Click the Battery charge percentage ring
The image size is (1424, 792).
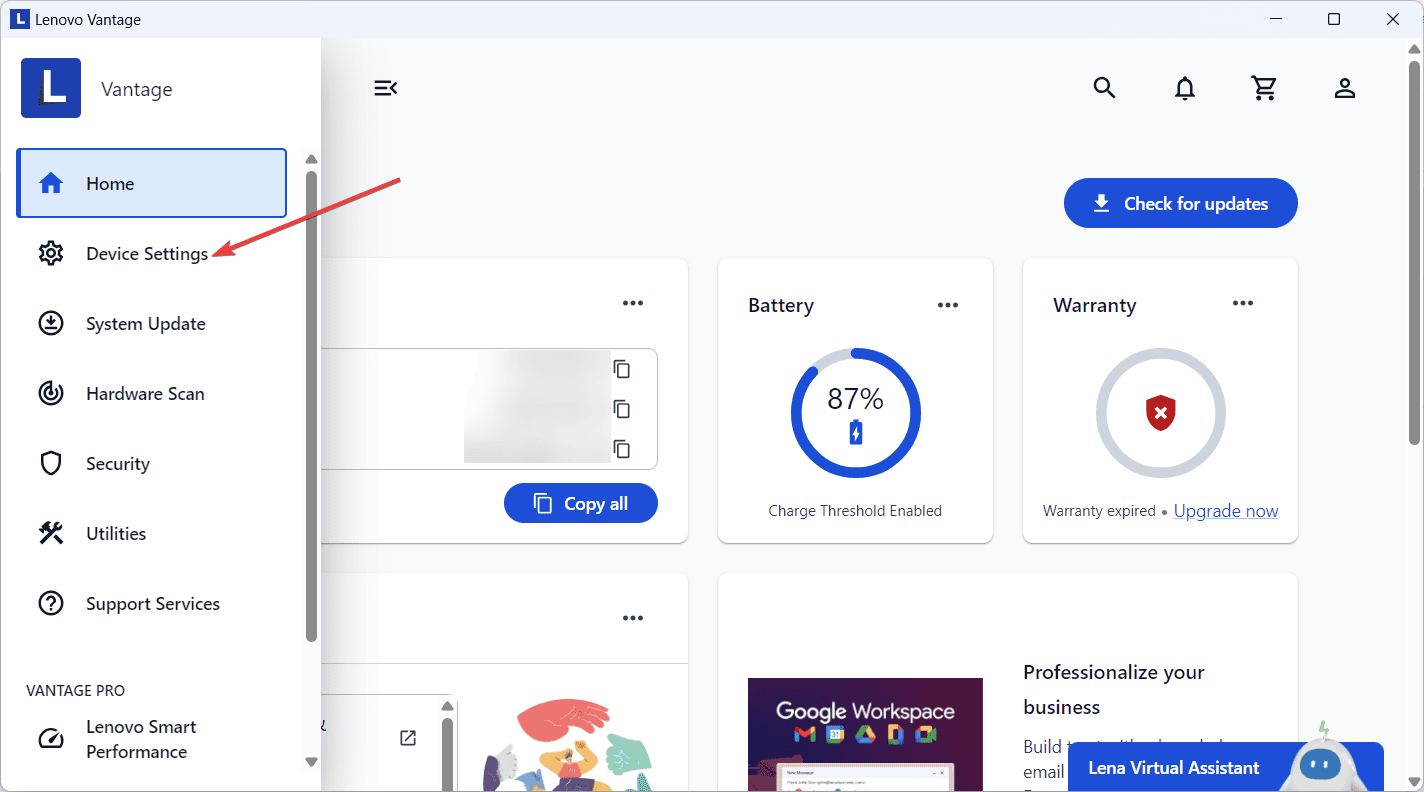tap(855, 412)
